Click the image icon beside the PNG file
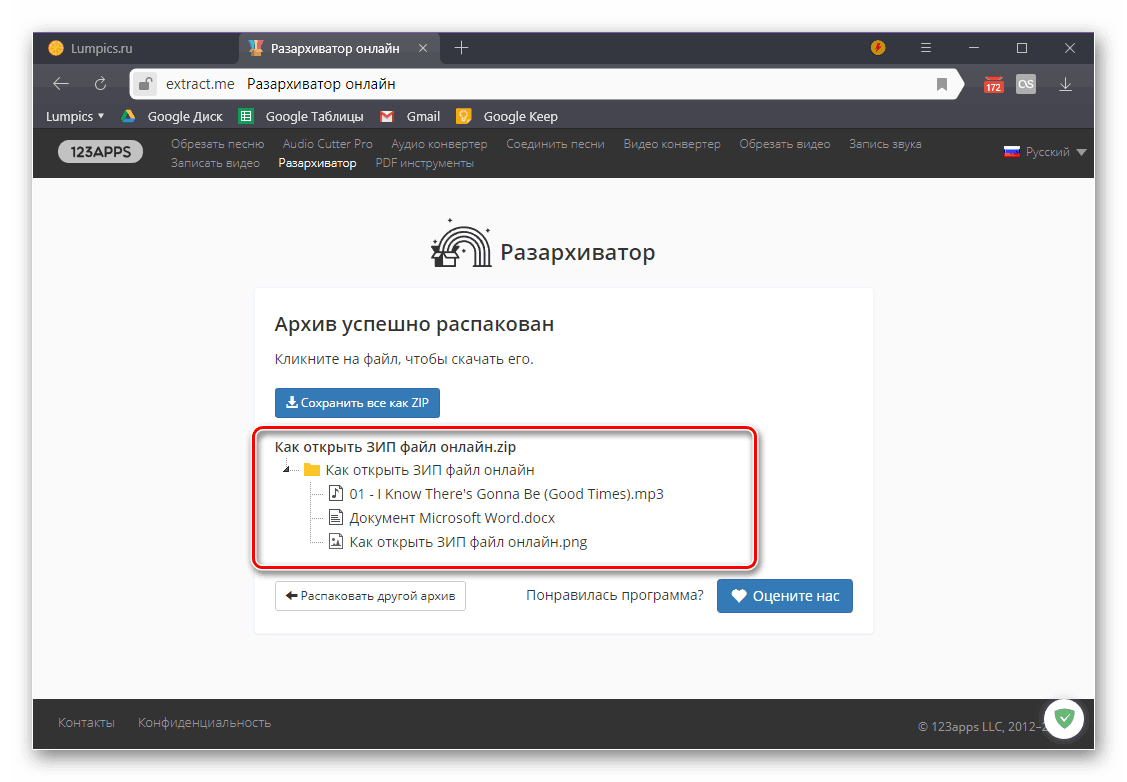 pyautogui.click(x=336, y=541)
